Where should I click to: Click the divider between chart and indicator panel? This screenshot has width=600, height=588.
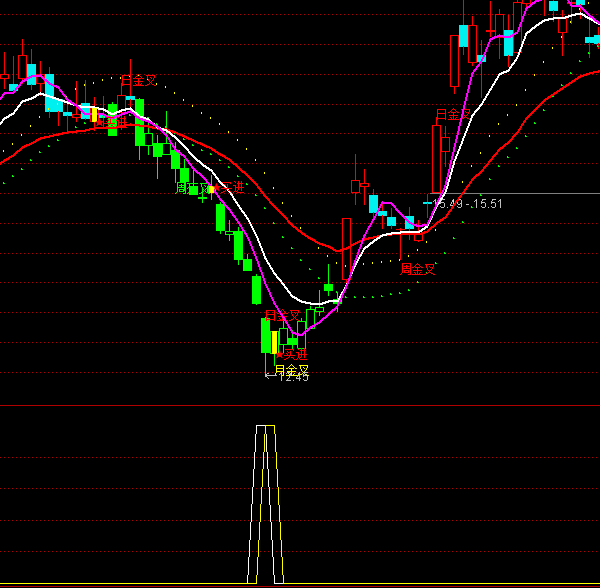[300, 406]
